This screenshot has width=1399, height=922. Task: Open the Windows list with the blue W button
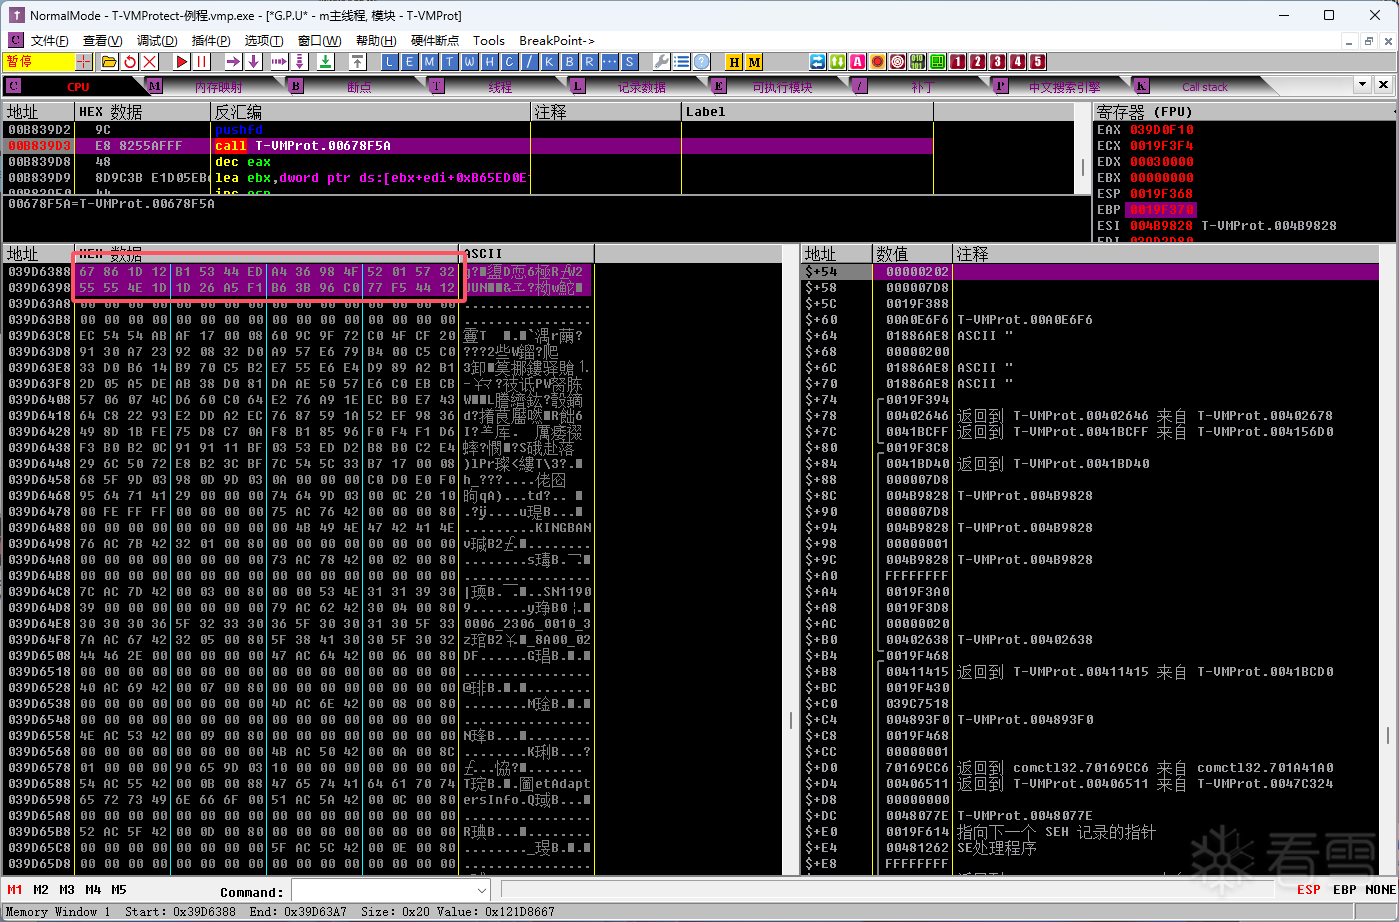pos(469,62)
